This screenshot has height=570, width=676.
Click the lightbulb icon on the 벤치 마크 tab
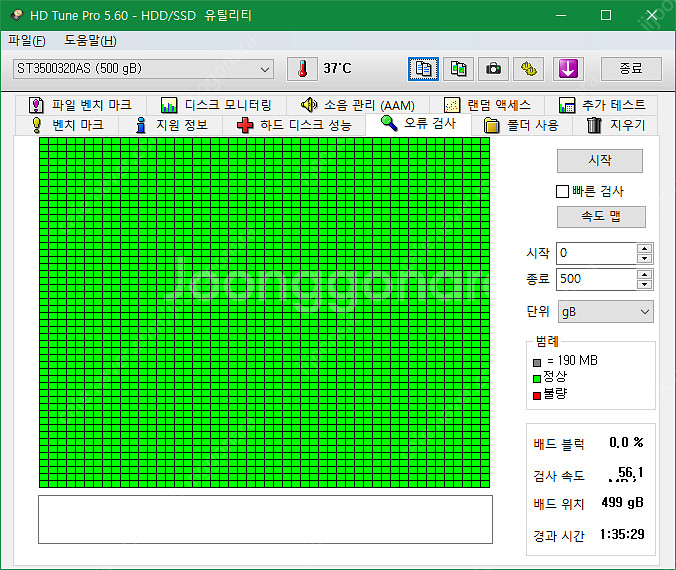(37, 125)
